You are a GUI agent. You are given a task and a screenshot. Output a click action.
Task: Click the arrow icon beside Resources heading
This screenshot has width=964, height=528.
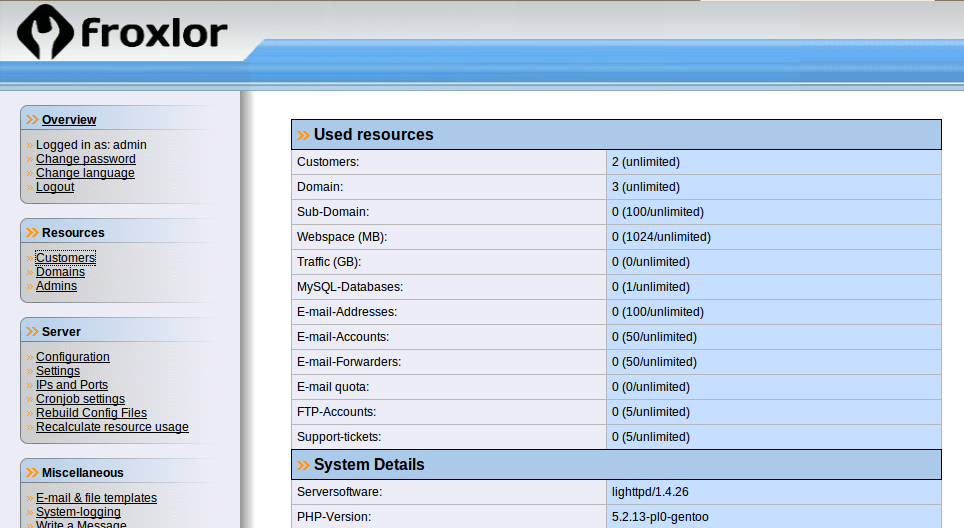[x=33, y=233]
